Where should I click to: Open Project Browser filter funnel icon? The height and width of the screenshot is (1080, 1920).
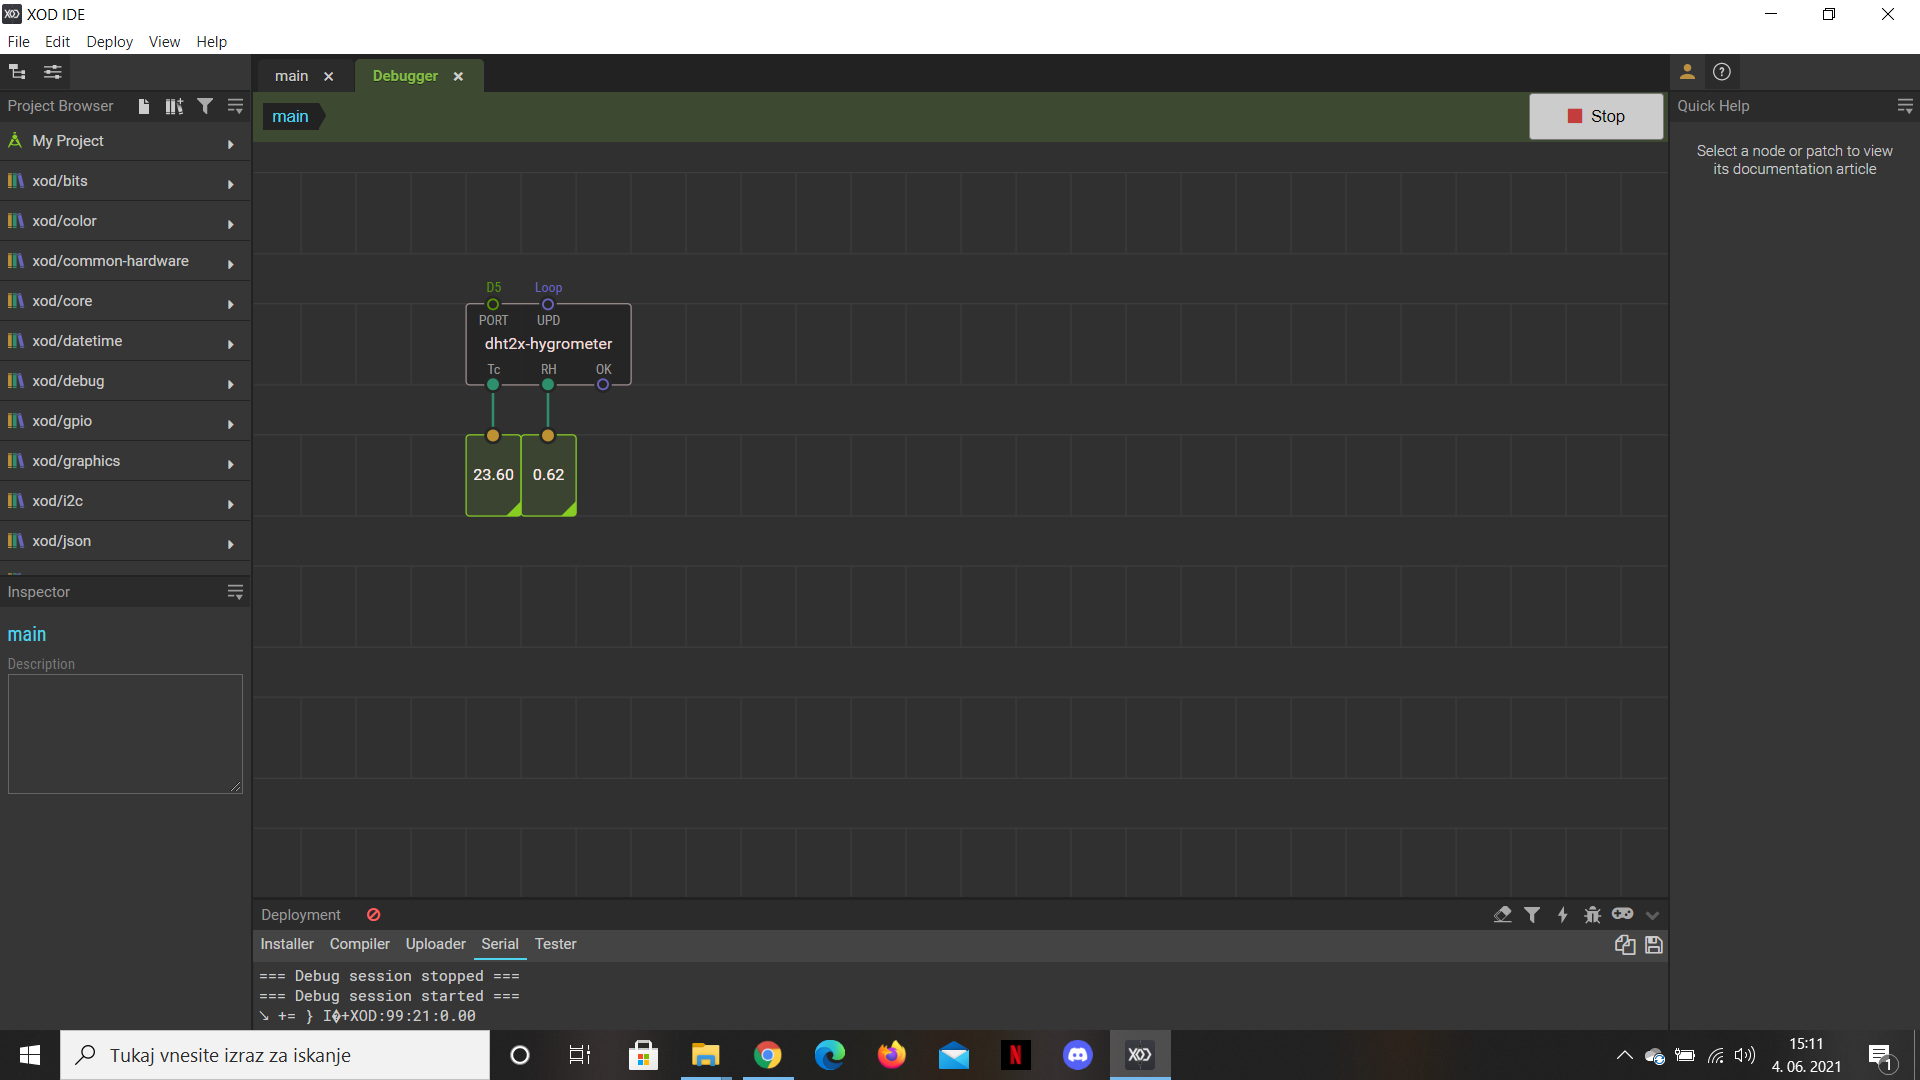point(205,106)
